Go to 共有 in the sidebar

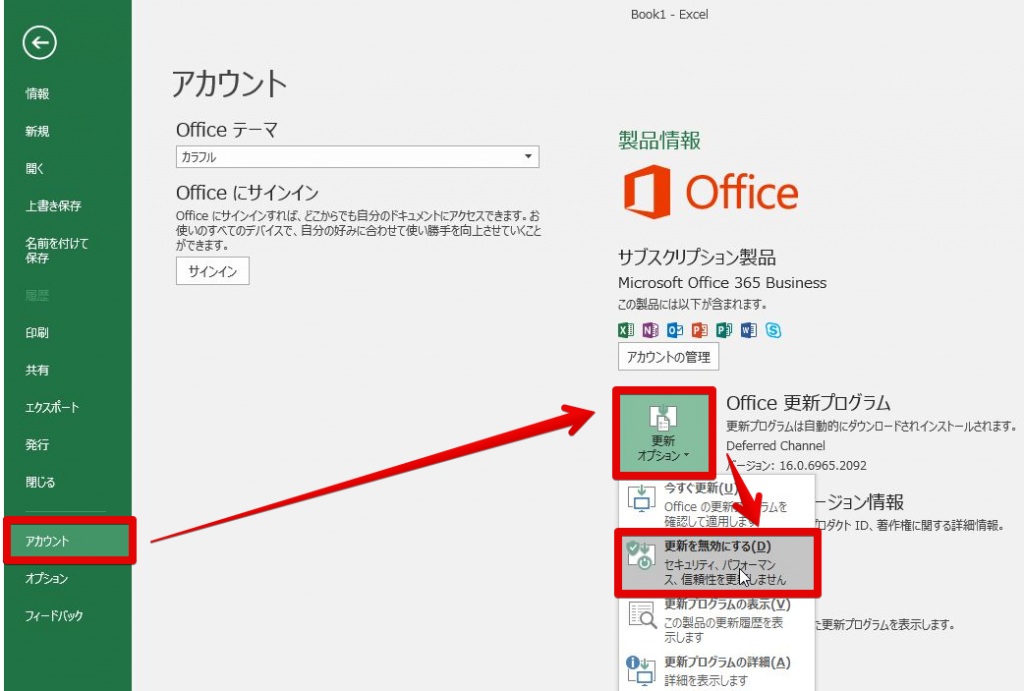[x=37, y=370]
